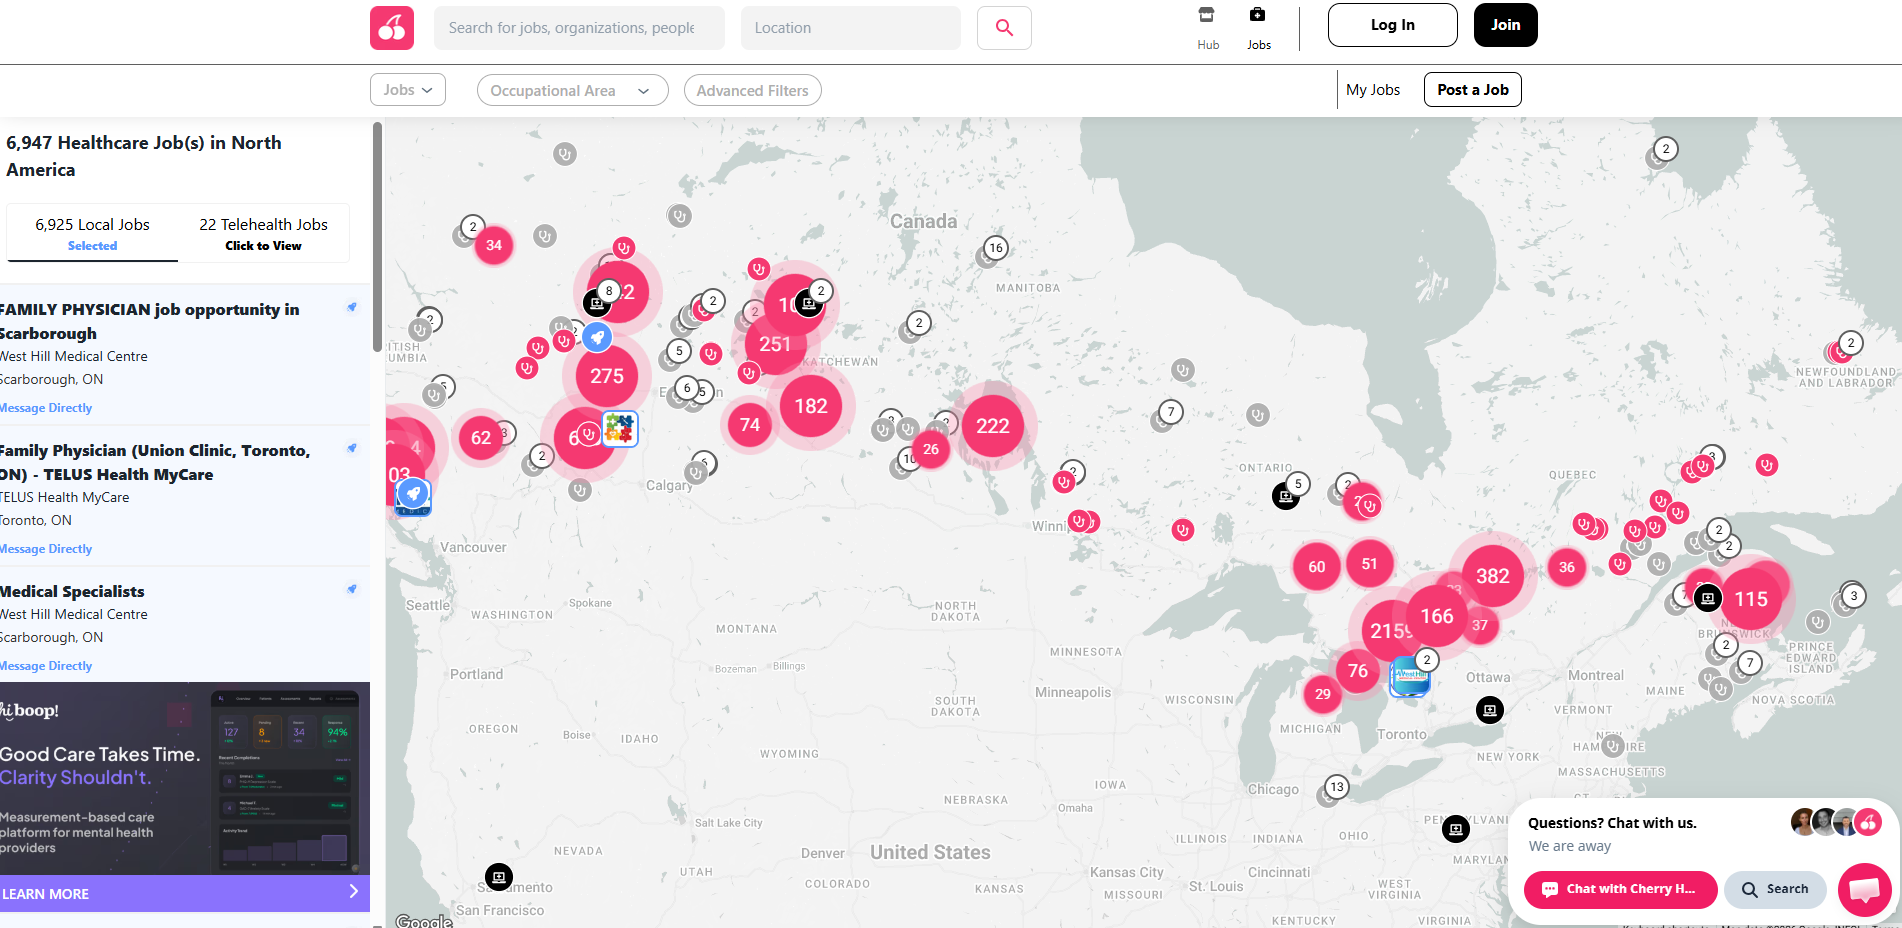Click Message Directly under TELUS Health listing
This screenshot has width=1902, height=928.
pos(46,549)
